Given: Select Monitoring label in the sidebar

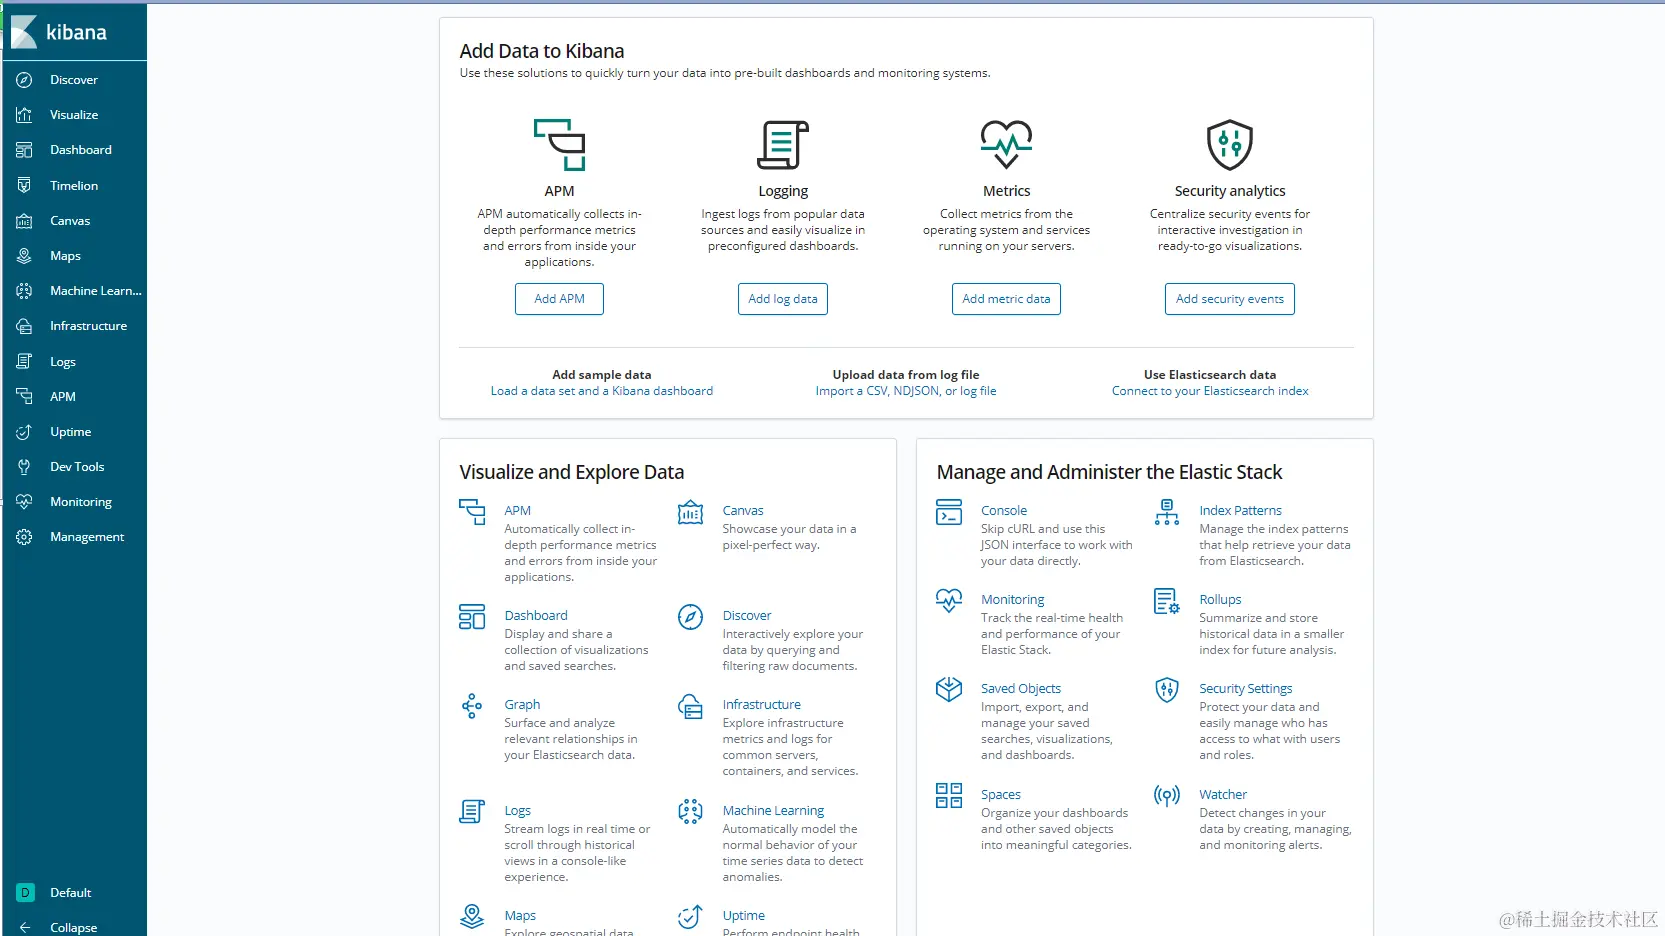Looking at the screenshot, I should [81, 502].
